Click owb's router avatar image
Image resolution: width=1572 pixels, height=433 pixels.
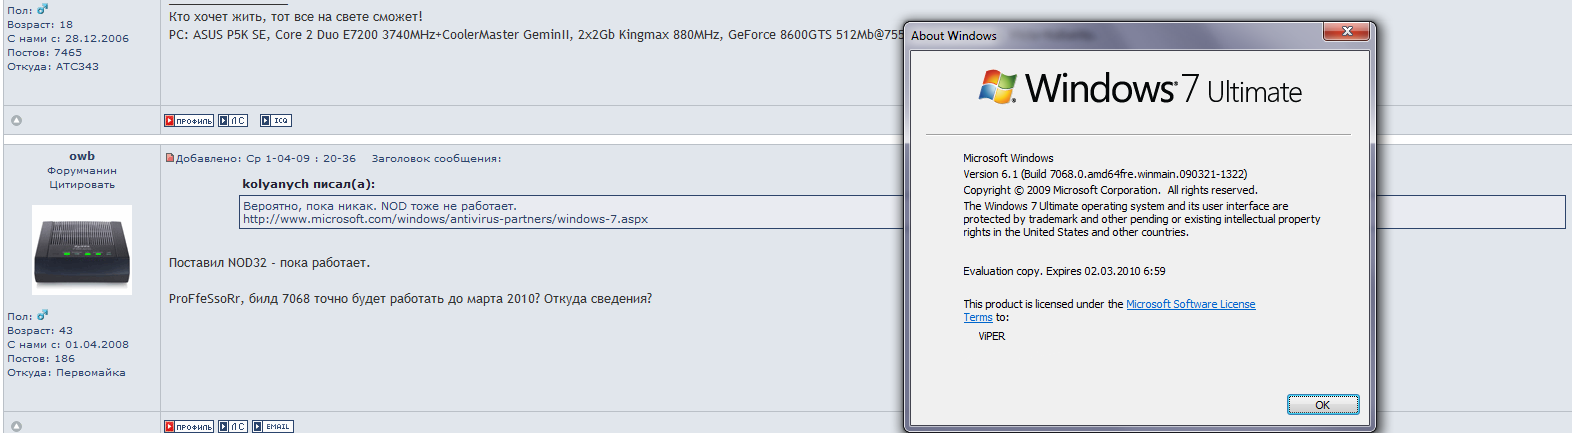click(x=82, y=250)
